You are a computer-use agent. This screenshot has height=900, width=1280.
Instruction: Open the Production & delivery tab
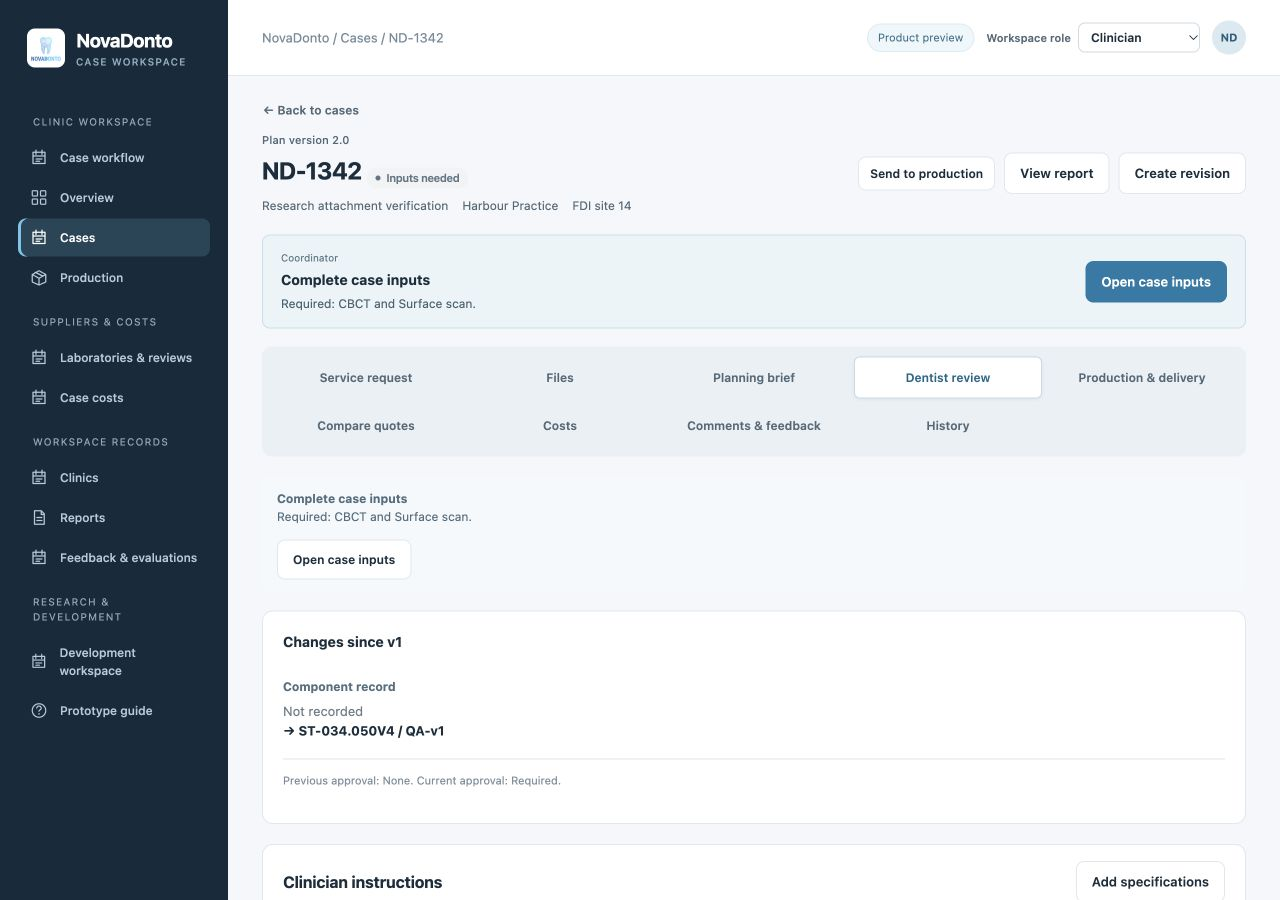pos(1142,378)
